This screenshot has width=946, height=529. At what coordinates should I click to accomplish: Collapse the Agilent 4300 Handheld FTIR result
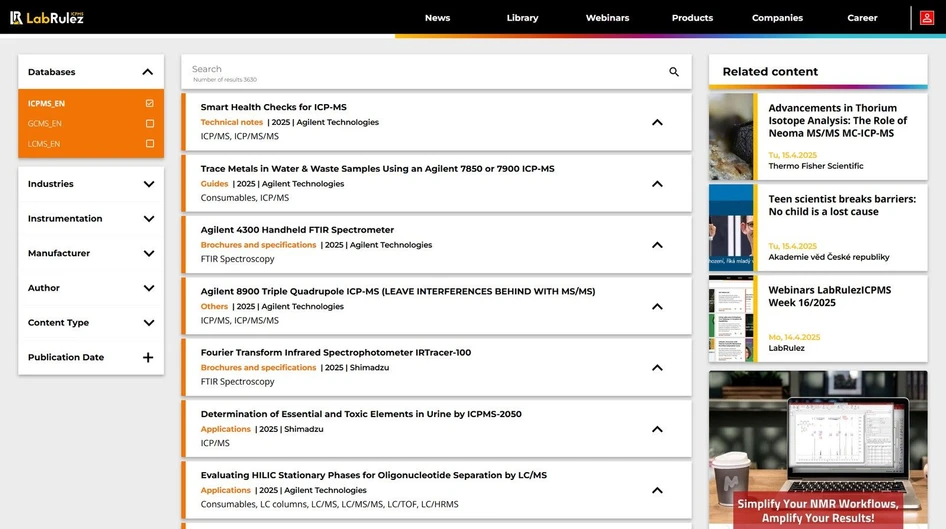(x=657, y=245)
